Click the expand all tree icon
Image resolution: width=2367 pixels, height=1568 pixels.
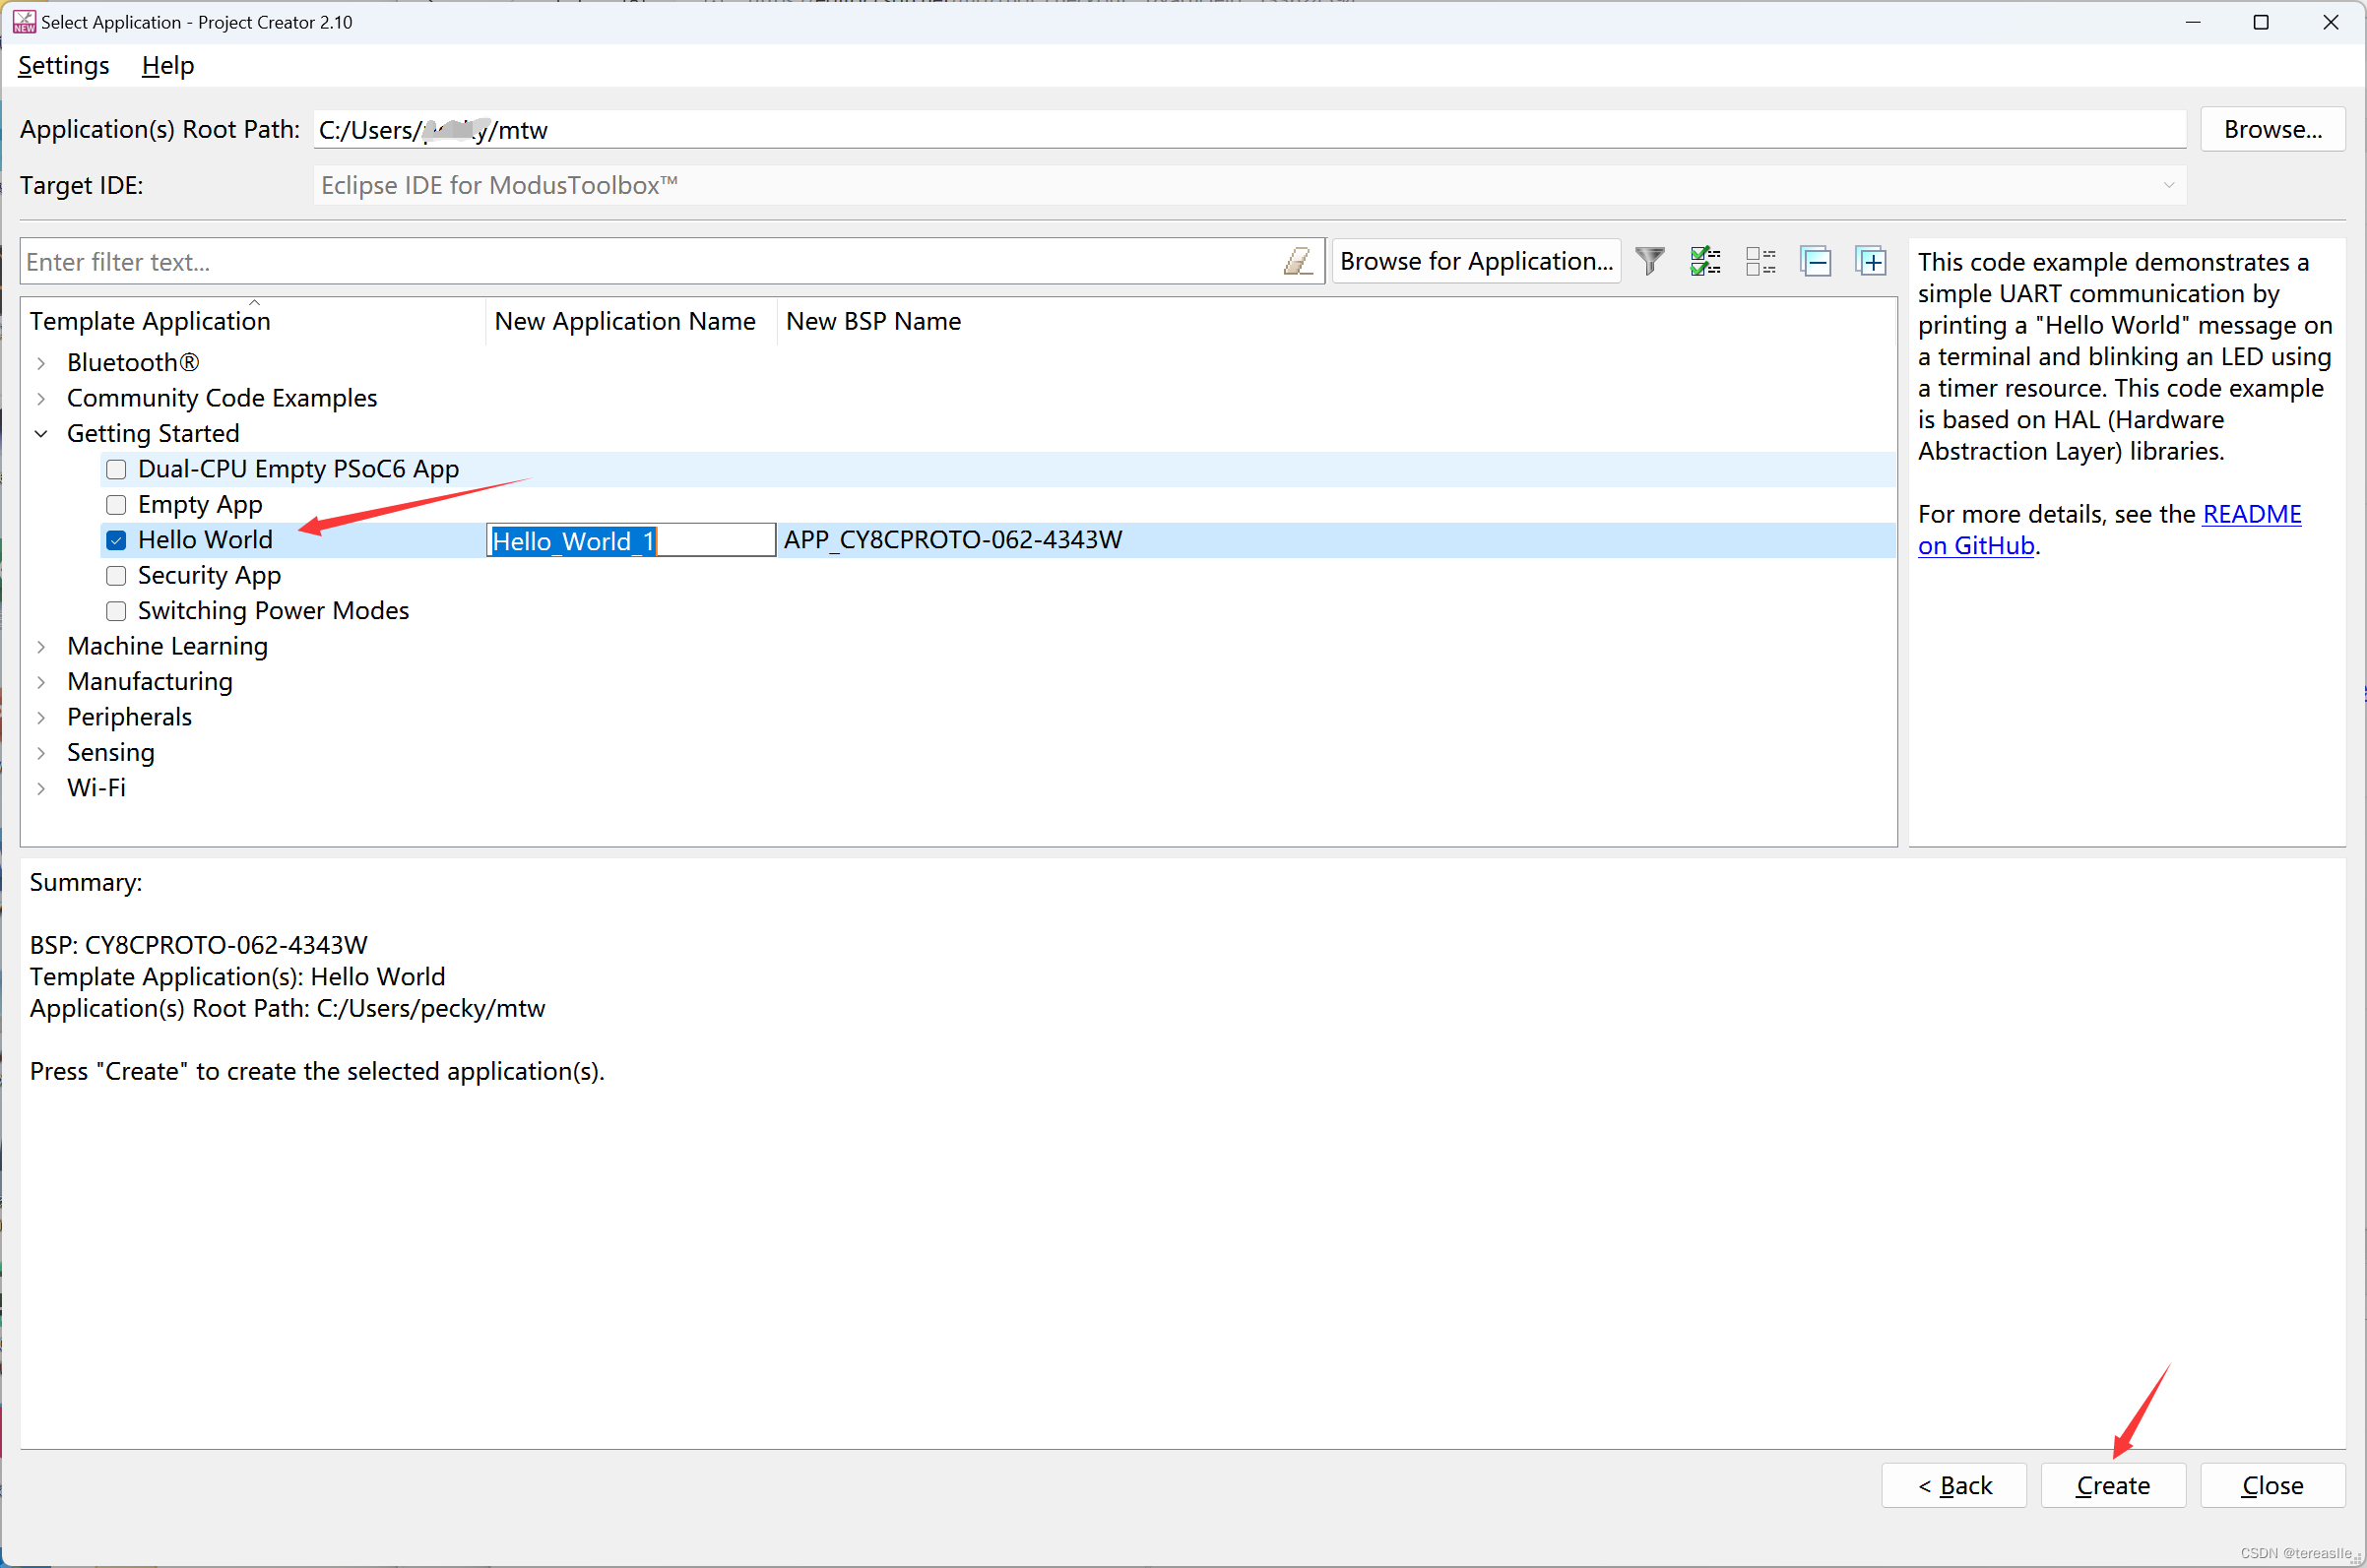coord(1871,262)
